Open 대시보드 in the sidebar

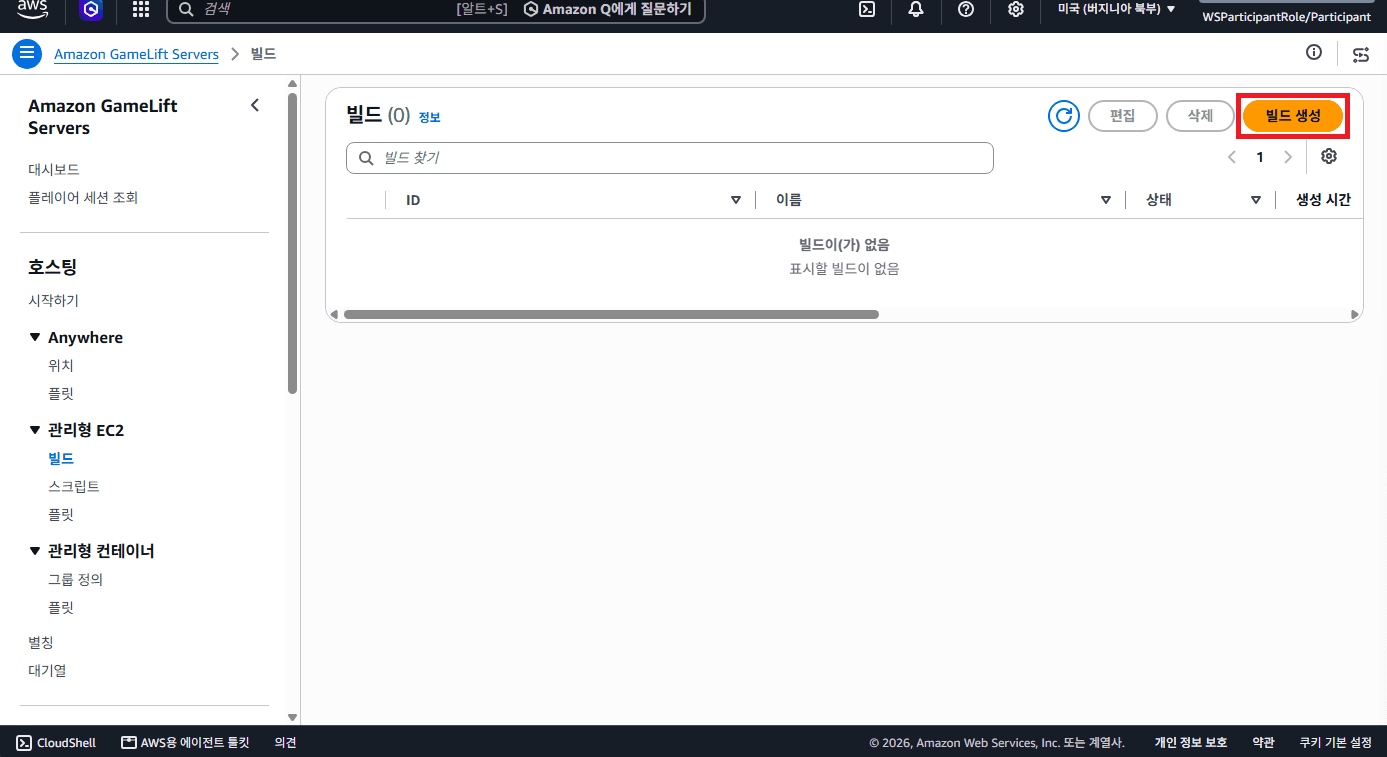(54, 170)
